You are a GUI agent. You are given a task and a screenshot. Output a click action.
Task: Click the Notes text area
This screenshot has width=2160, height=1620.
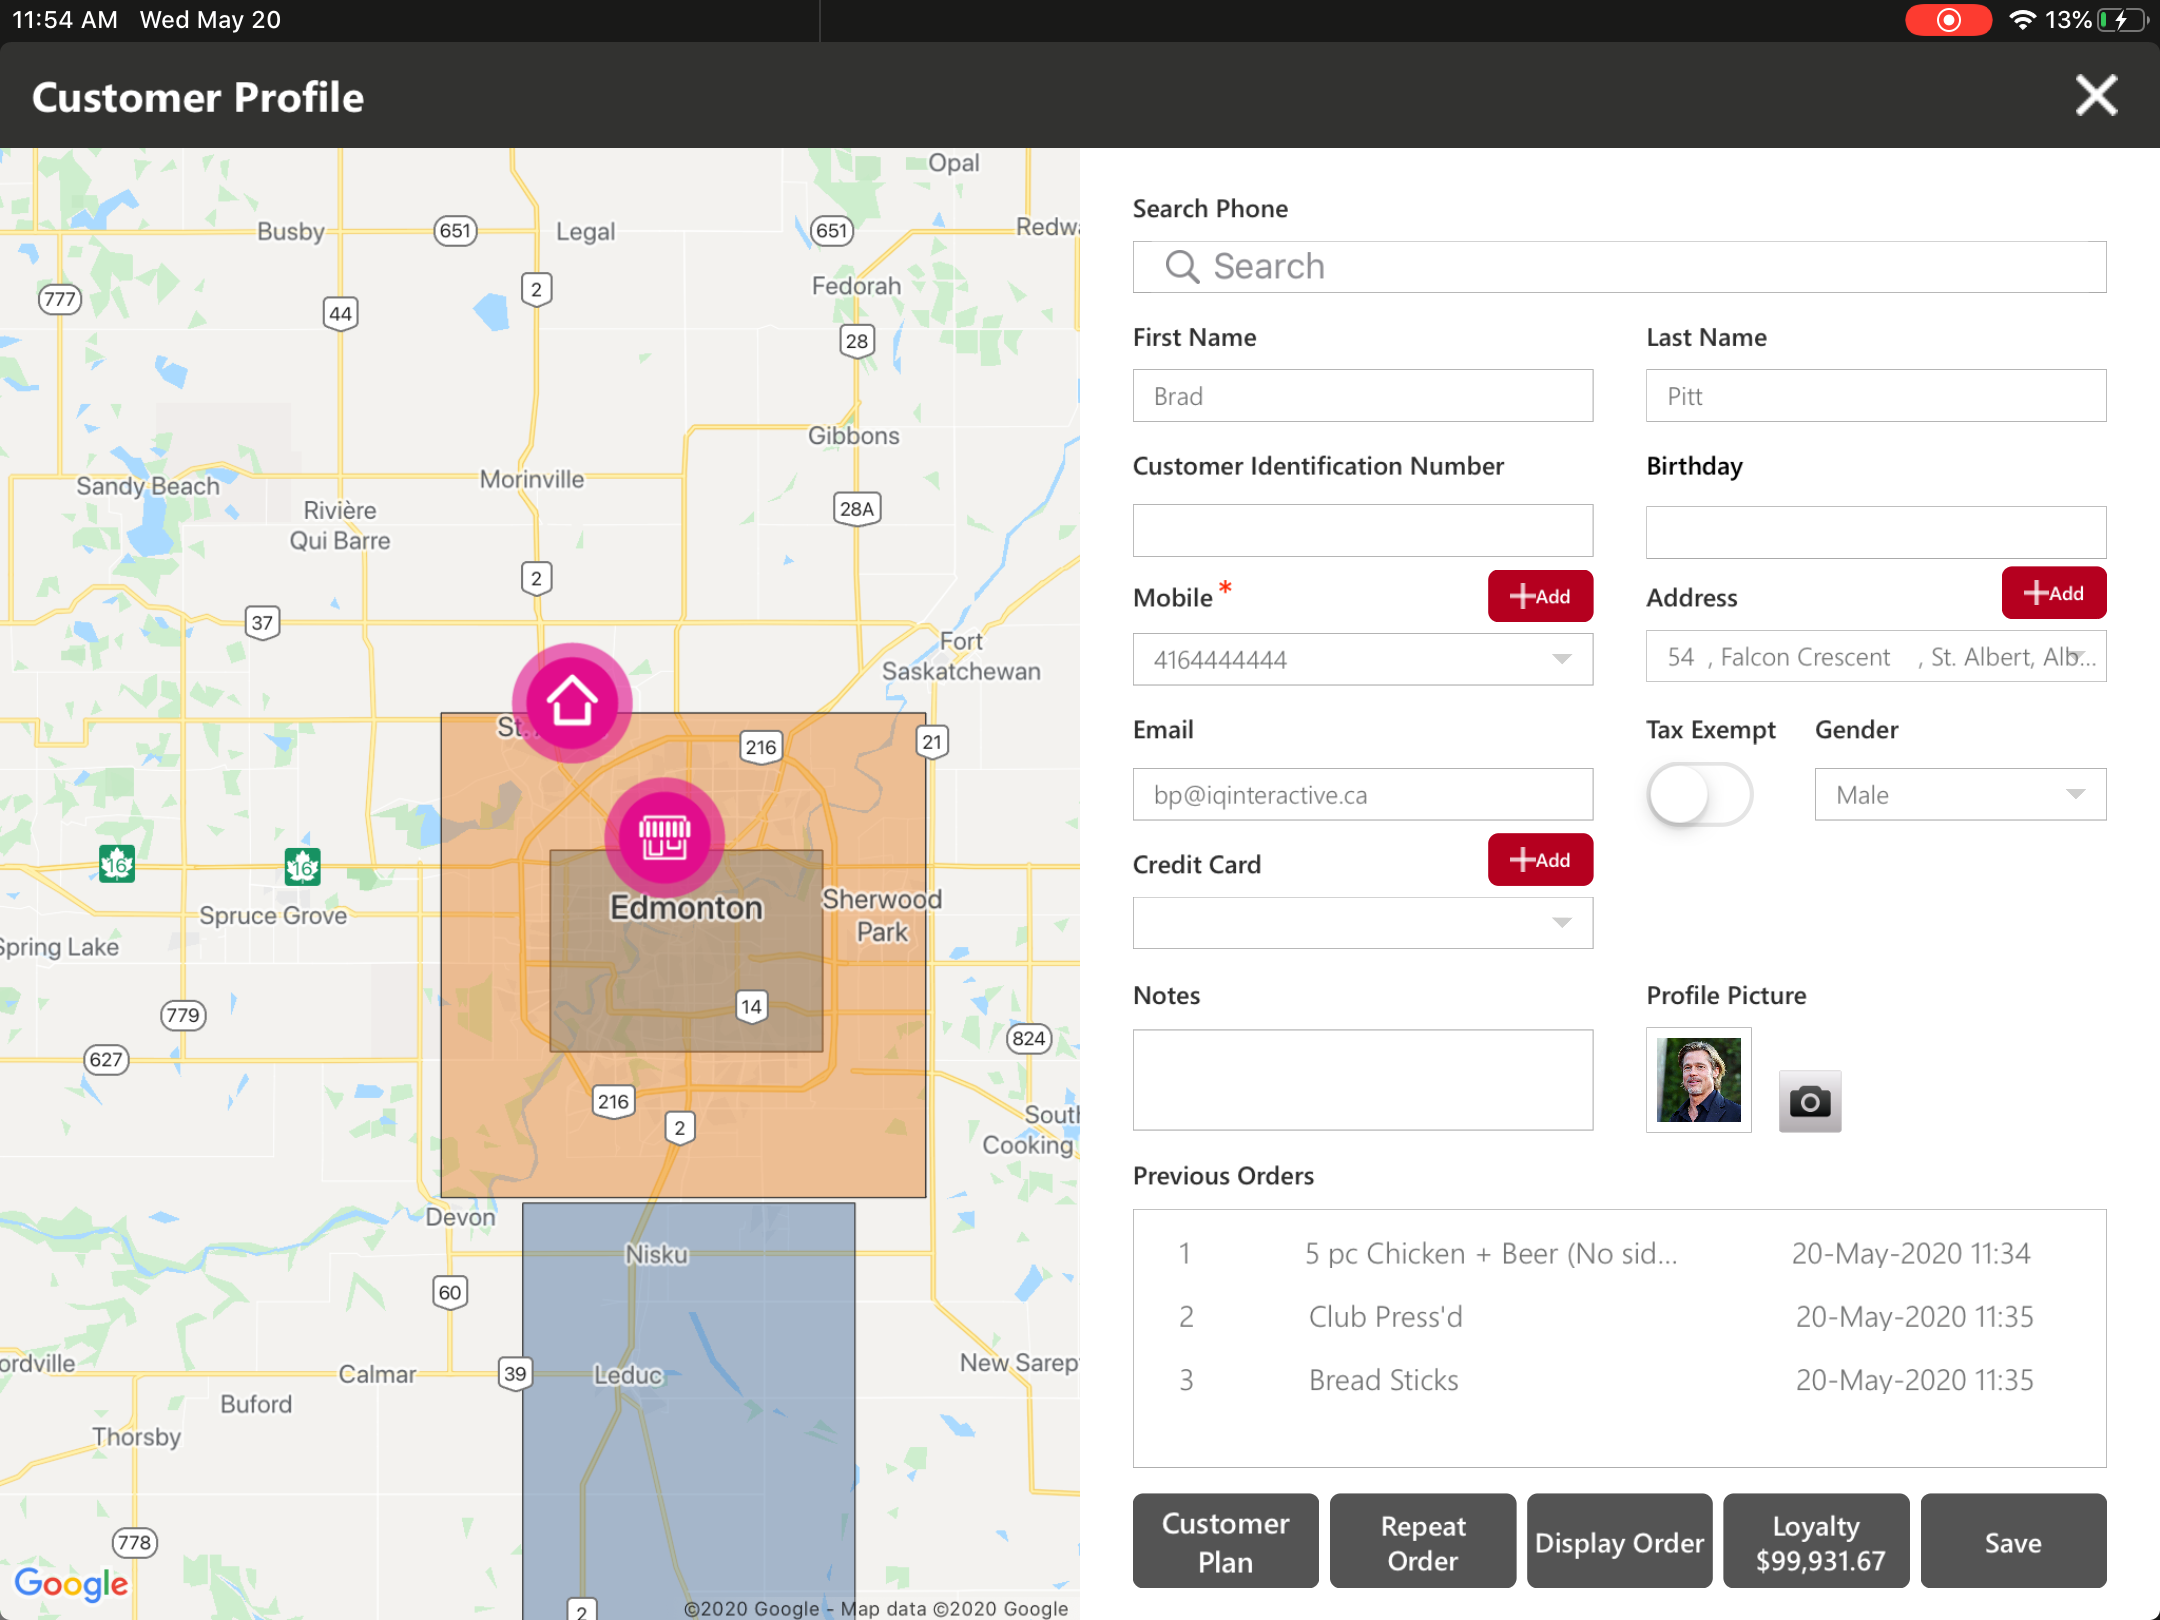(x=1362, y=1080)
